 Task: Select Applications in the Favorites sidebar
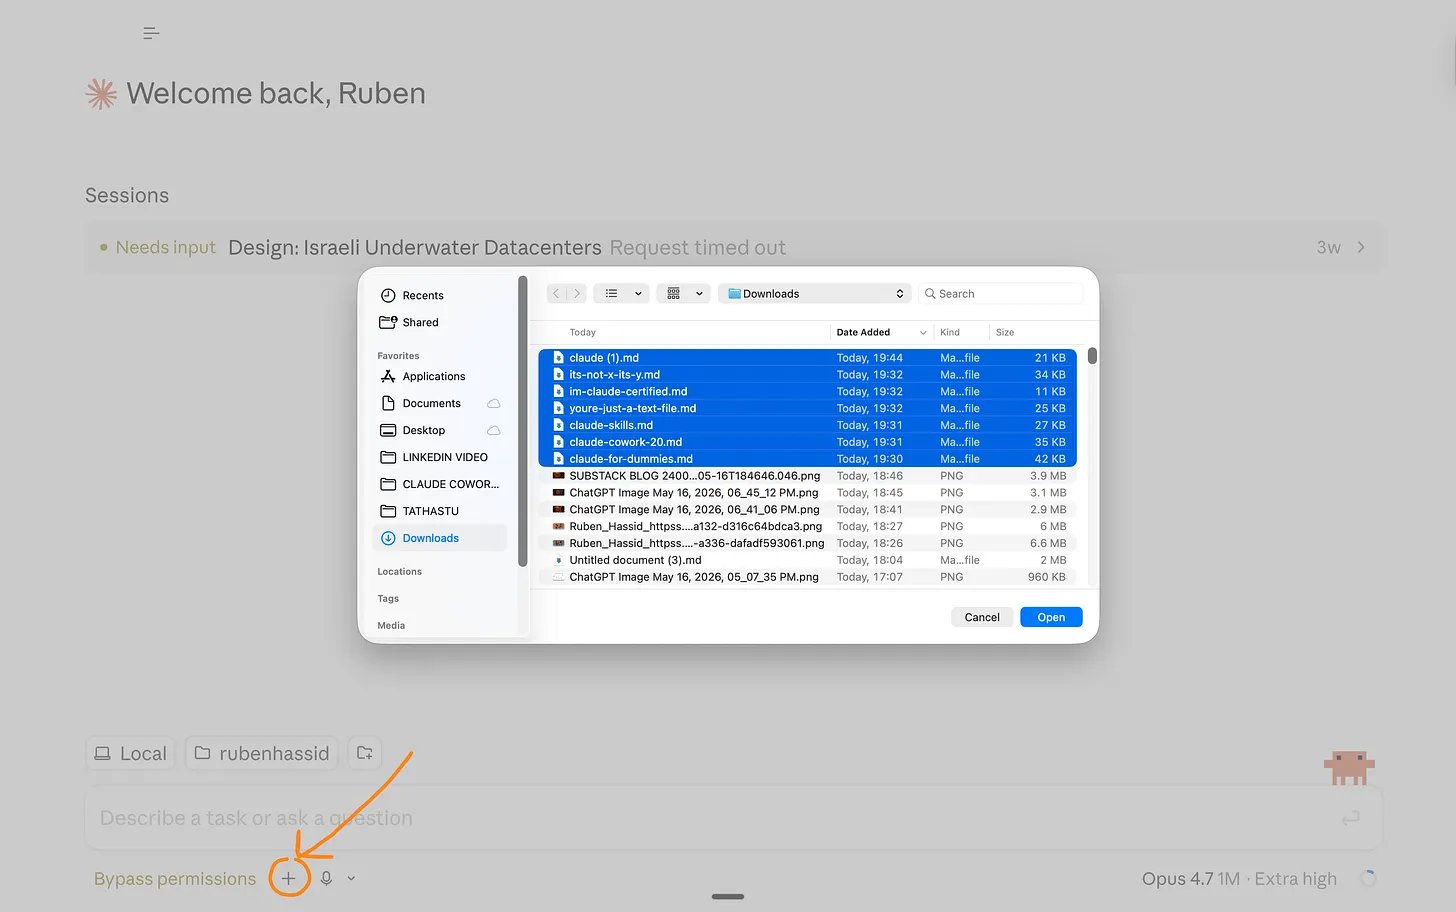[433, 376]
